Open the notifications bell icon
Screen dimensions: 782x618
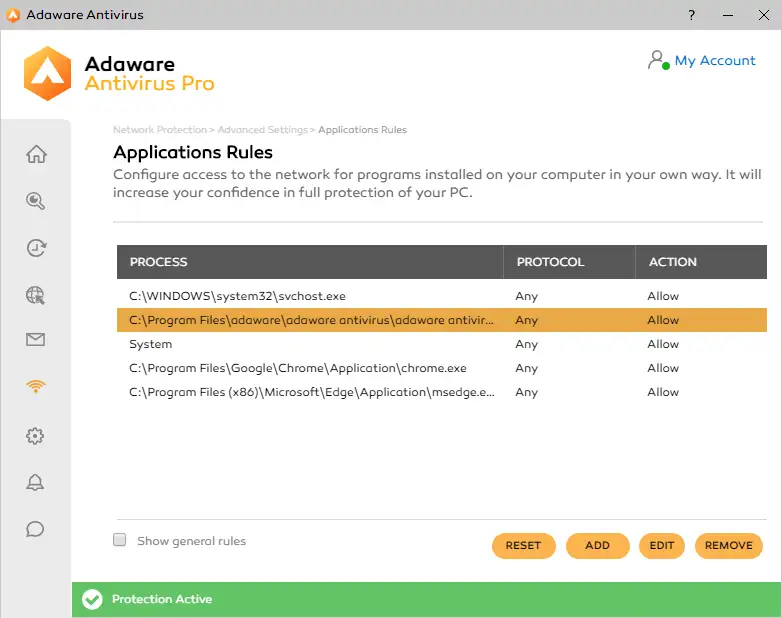point(36,483)
